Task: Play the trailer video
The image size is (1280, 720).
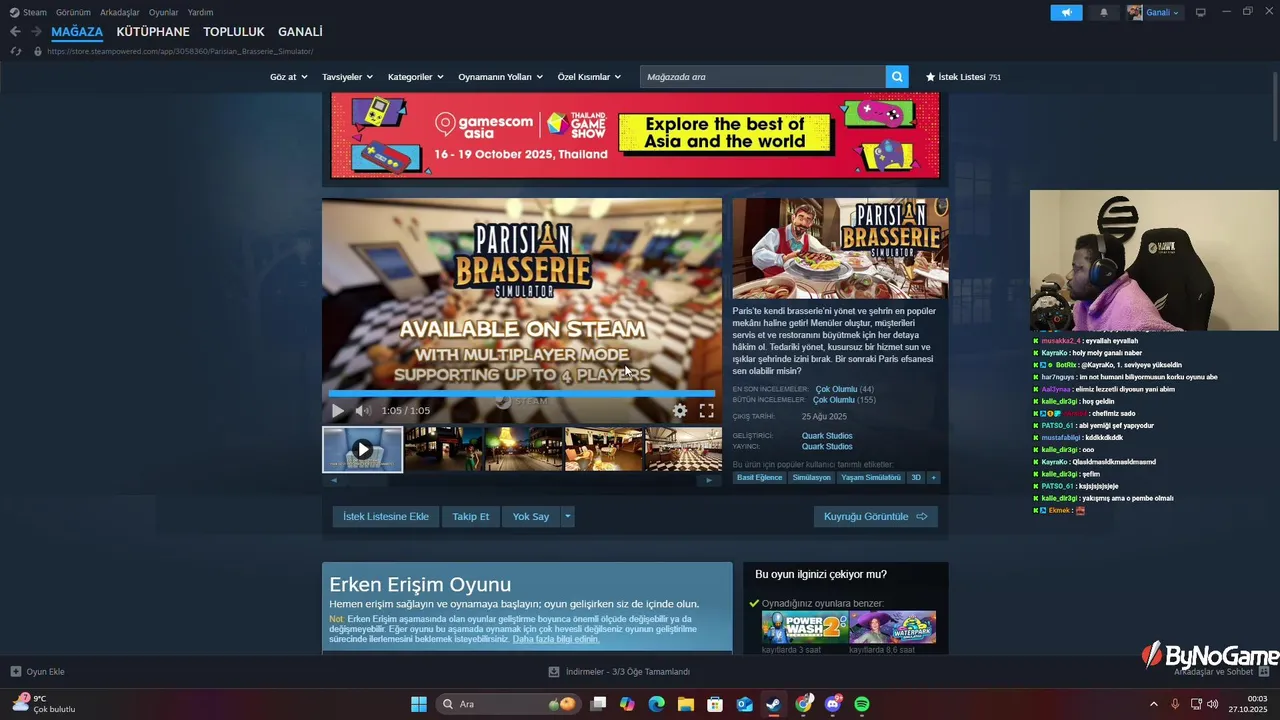Action: tap(338, 411)
